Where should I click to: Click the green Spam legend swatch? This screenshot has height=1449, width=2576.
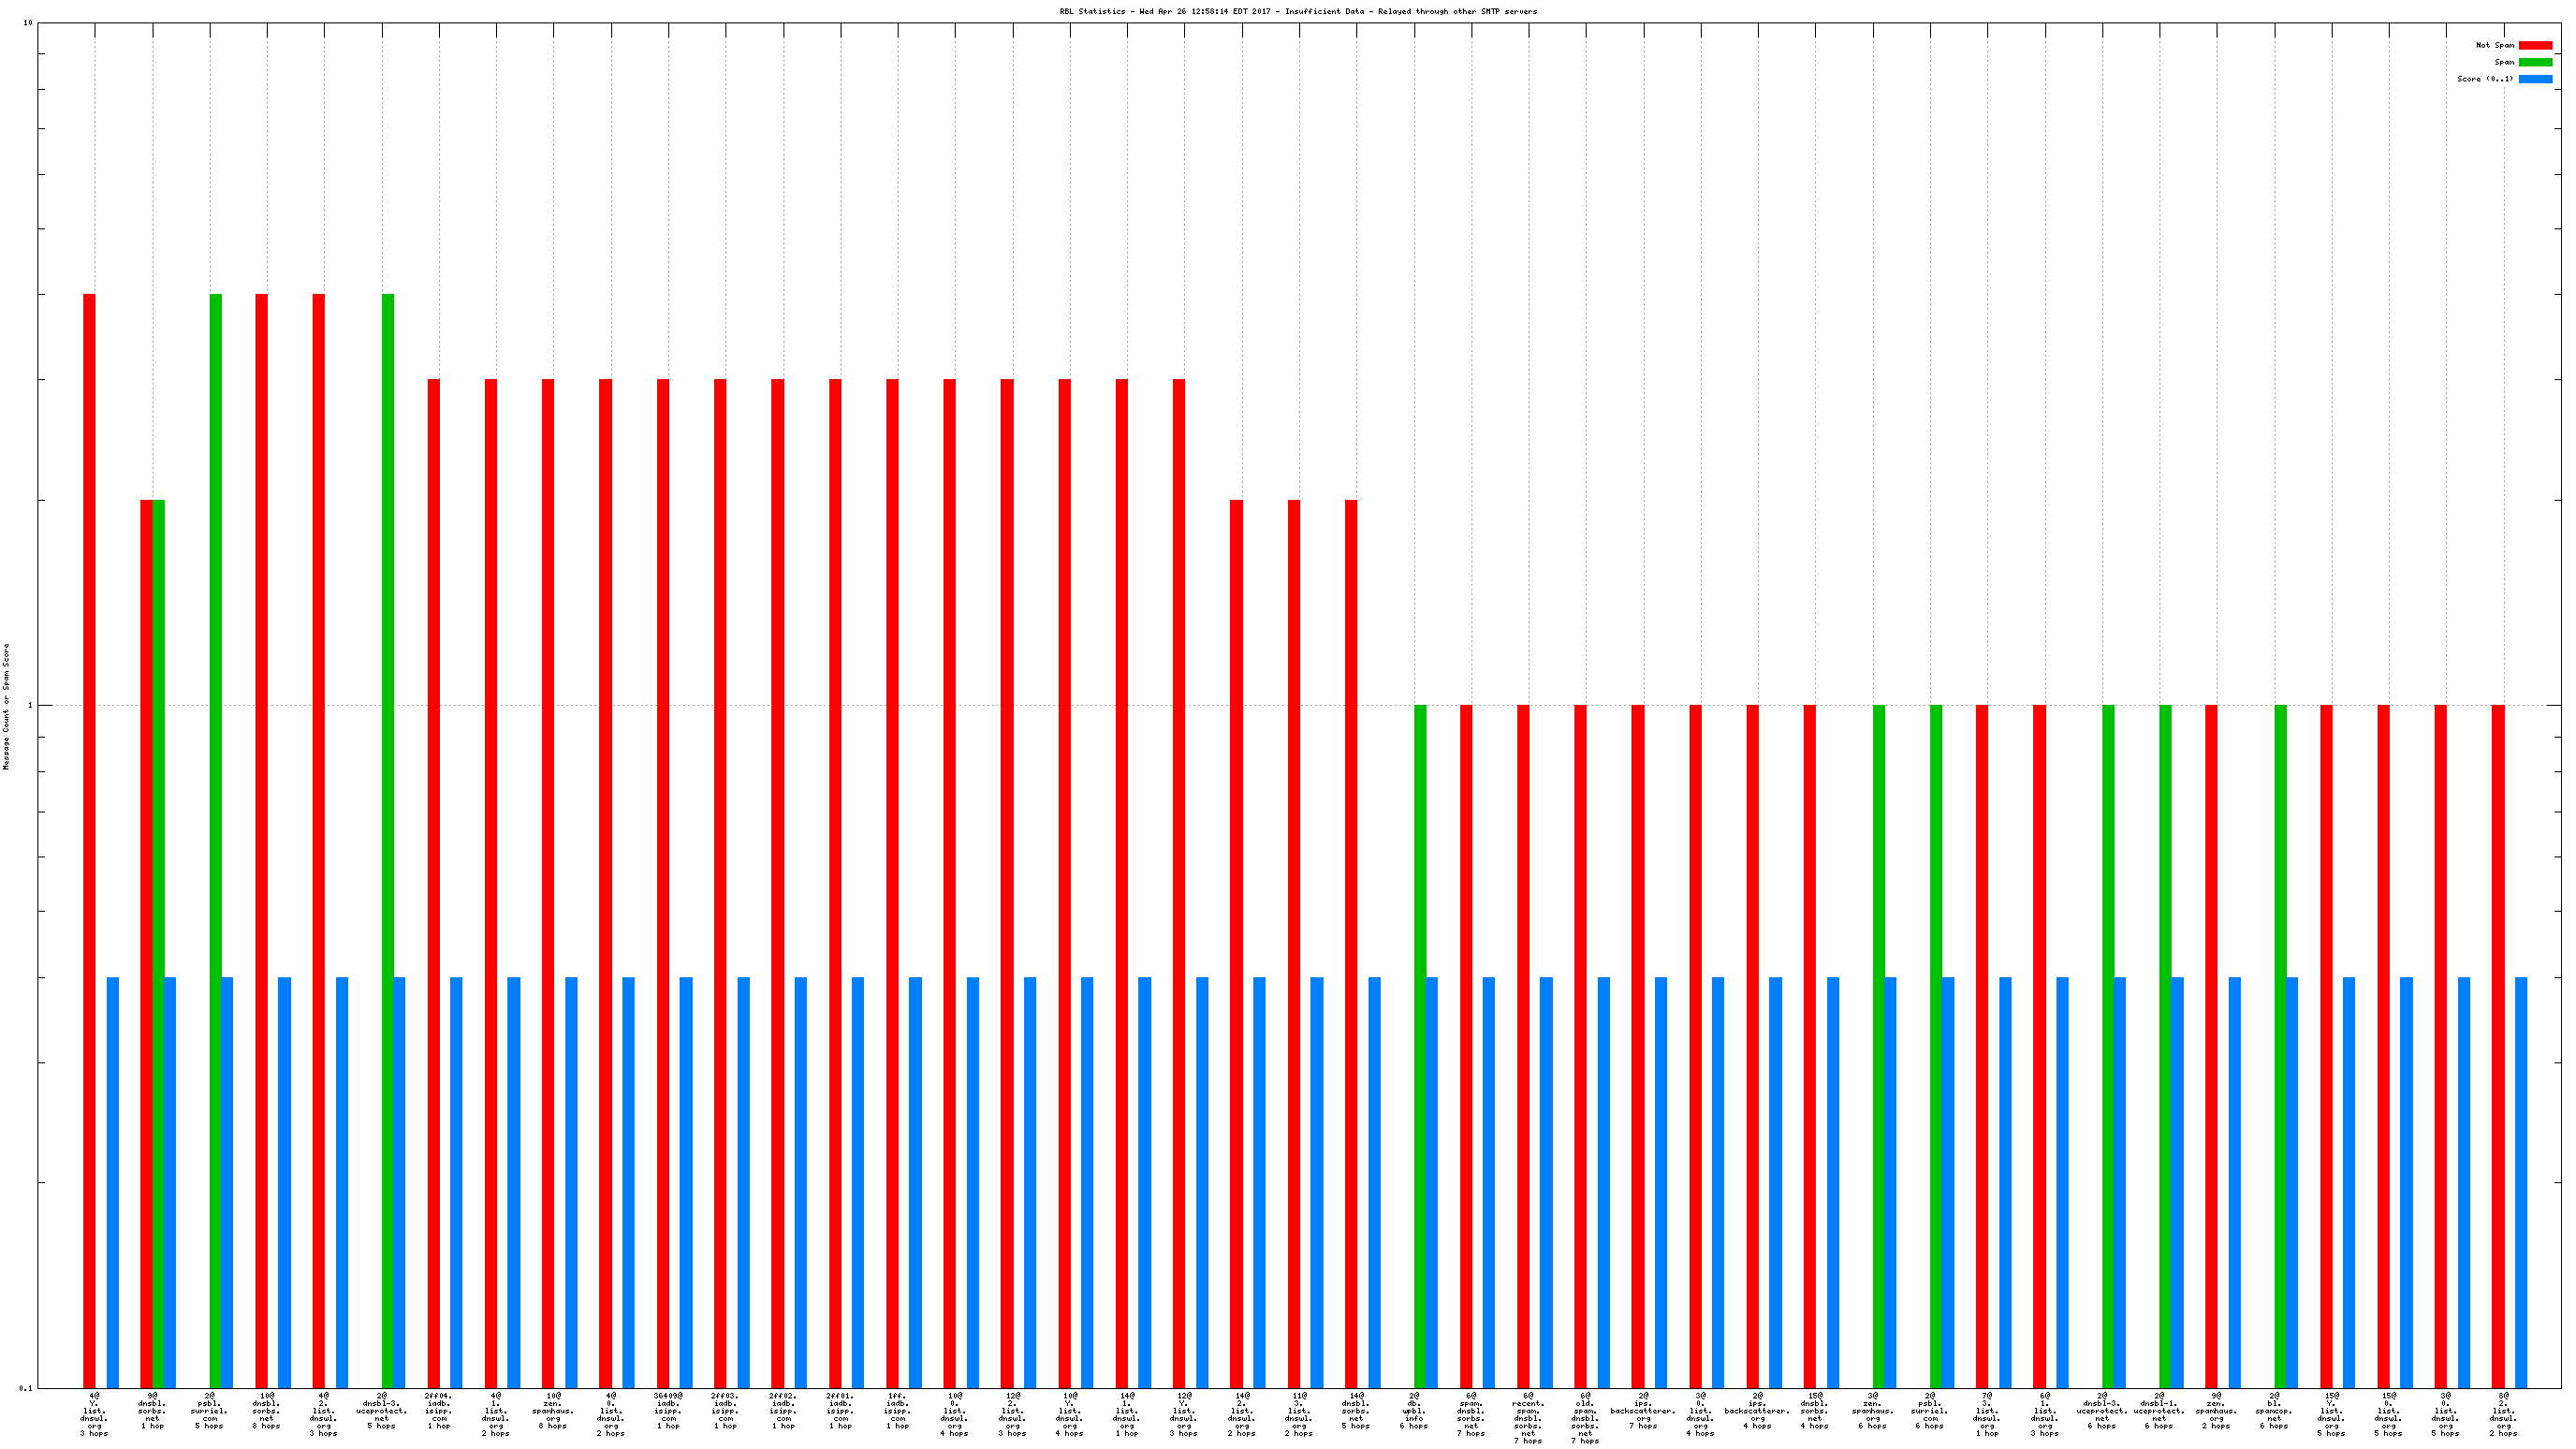point(2534,62)
